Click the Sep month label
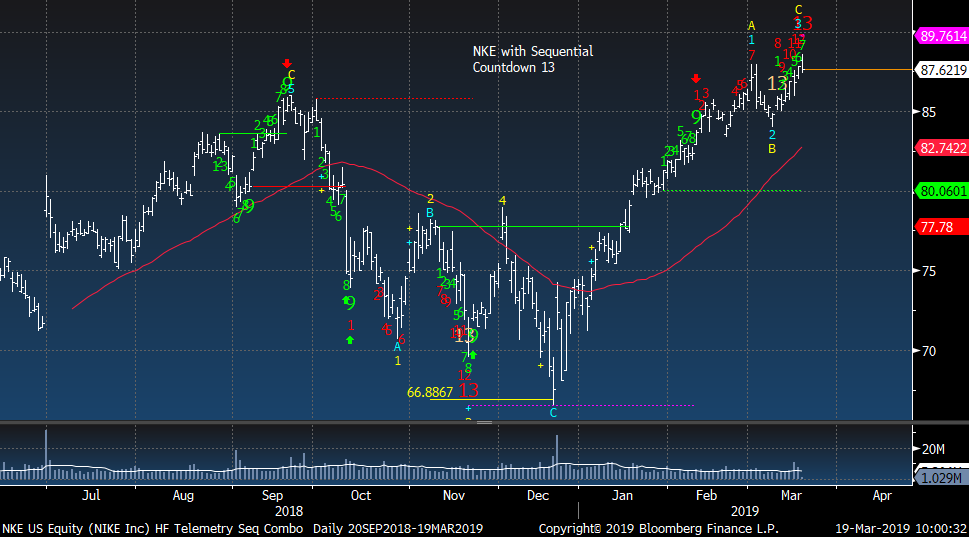The width and height of the screenshot is (969, 537). (272, 495)
